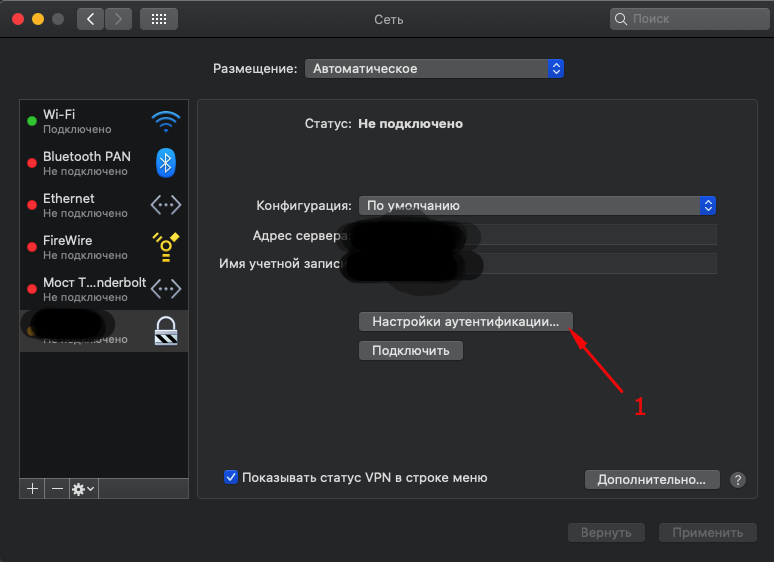The width and height of the screenshot is (774, 562).
Task: Click the Ethernet arrows icon
Action: point(165,205)
